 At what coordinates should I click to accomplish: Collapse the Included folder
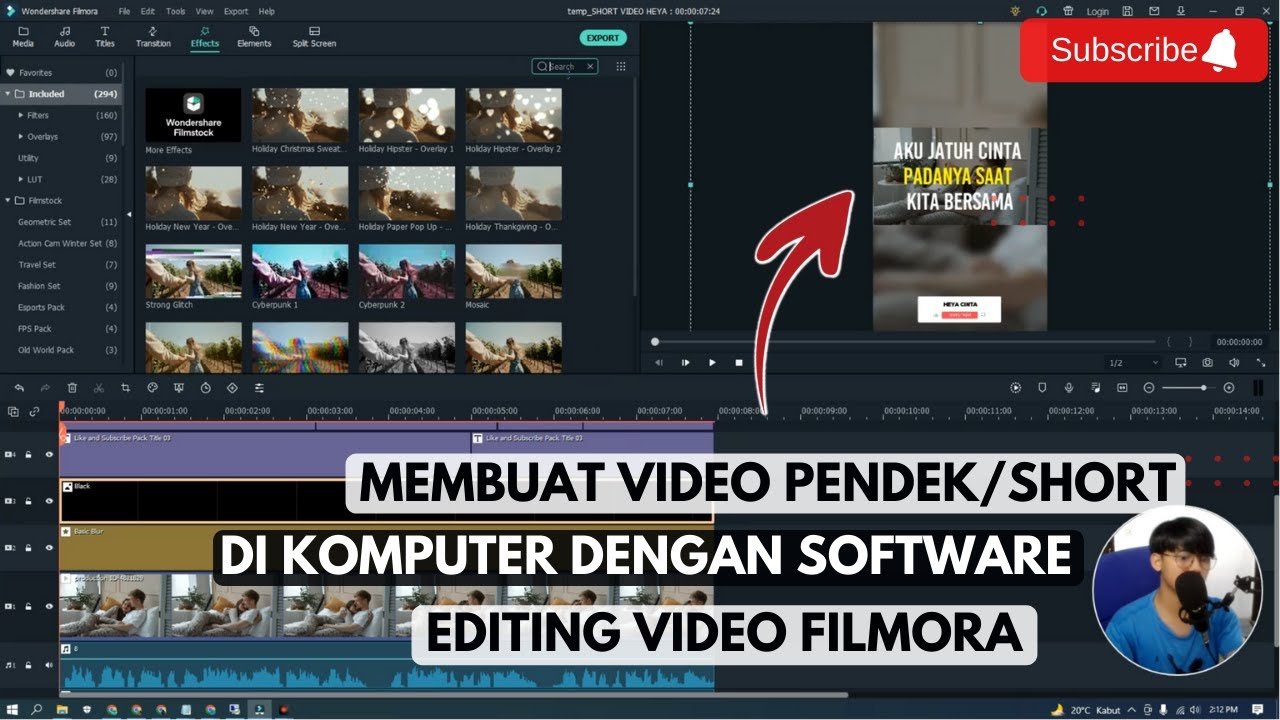click(8, 94)
